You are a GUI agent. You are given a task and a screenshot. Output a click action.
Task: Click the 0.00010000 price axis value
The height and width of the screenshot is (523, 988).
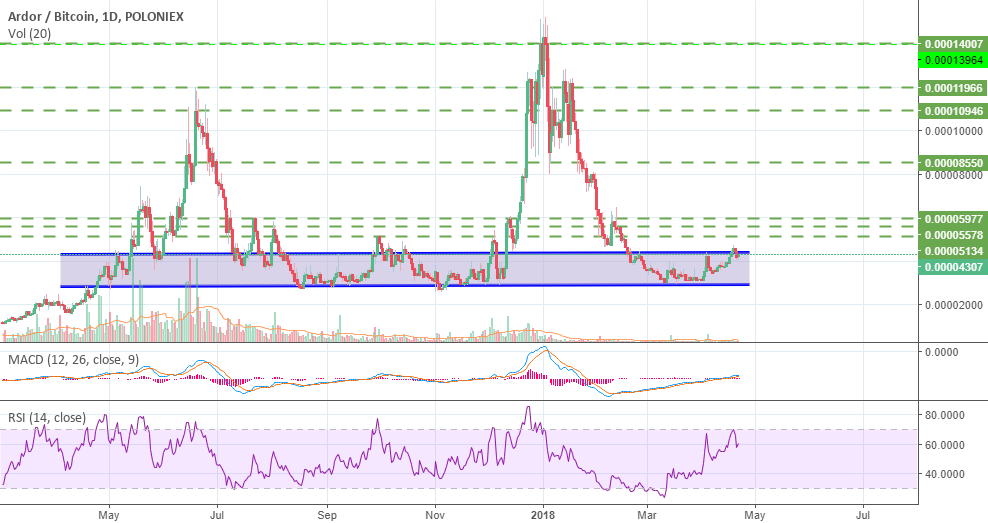[x=953, y=131]
